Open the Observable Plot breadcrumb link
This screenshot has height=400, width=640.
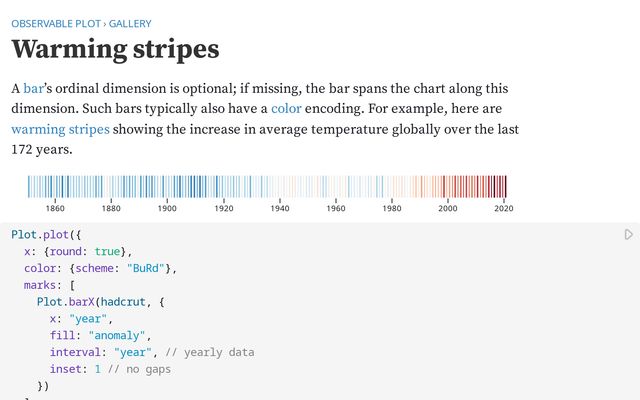[x=56, y=22]
